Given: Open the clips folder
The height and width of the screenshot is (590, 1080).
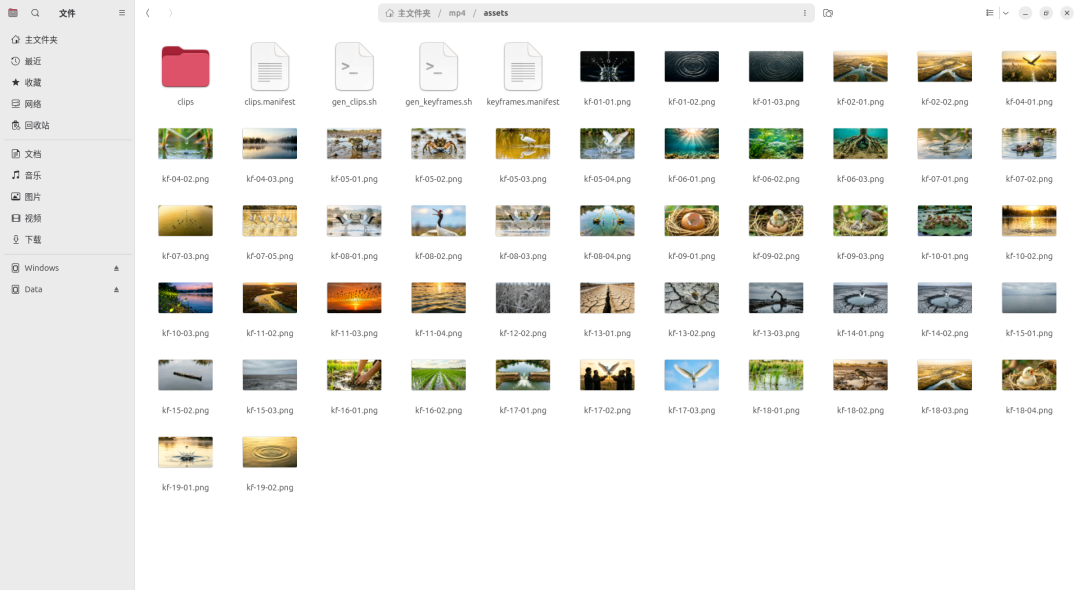Looking at the screenshot, I should (x=185, y=67).
